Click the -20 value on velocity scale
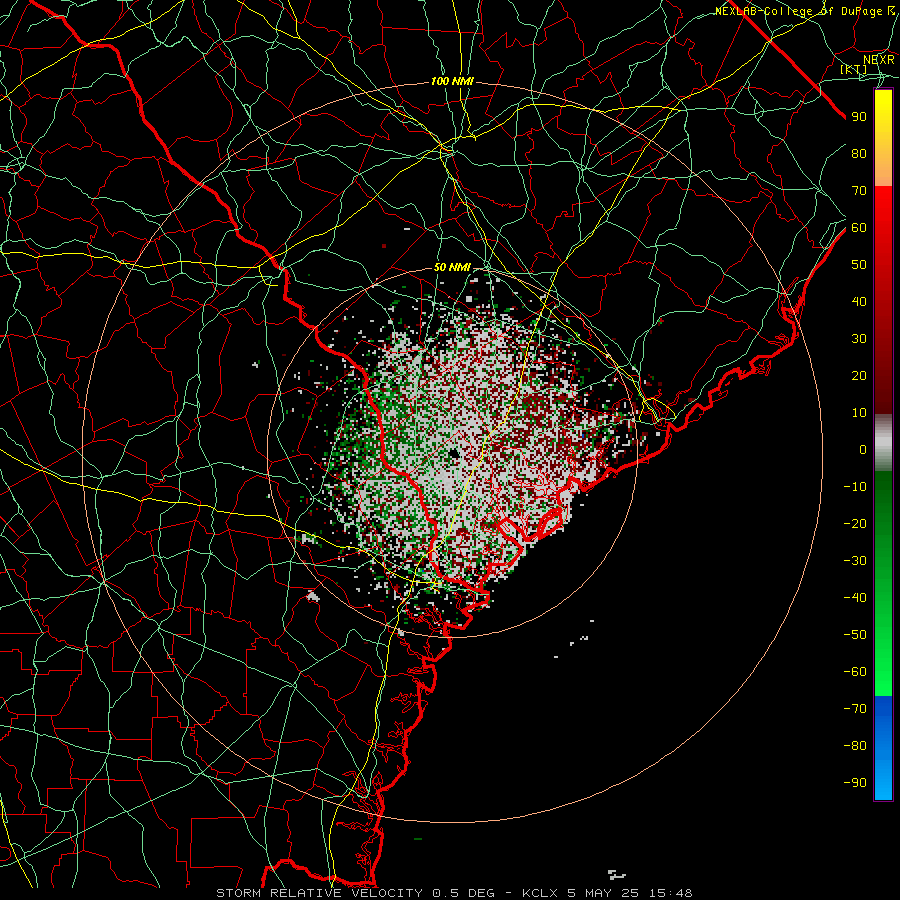This screenshot has width=900, height=900. [855, 524]
